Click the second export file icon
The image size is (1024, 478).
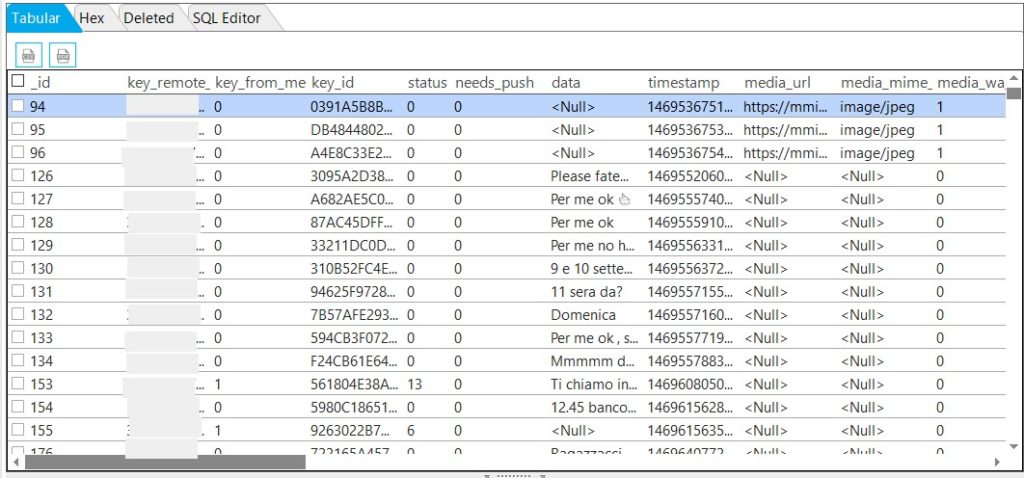pos(63,55)
